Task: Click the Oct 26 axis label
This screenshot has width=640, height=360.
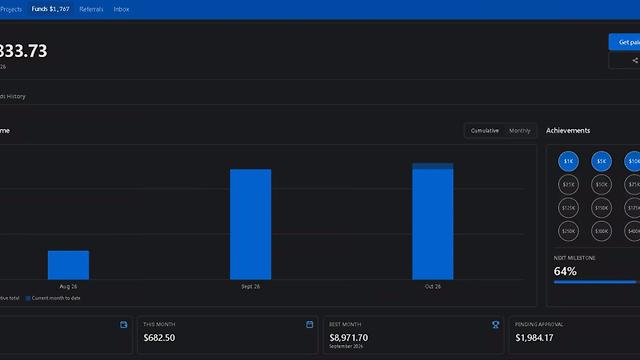Action: pos(433,287)
